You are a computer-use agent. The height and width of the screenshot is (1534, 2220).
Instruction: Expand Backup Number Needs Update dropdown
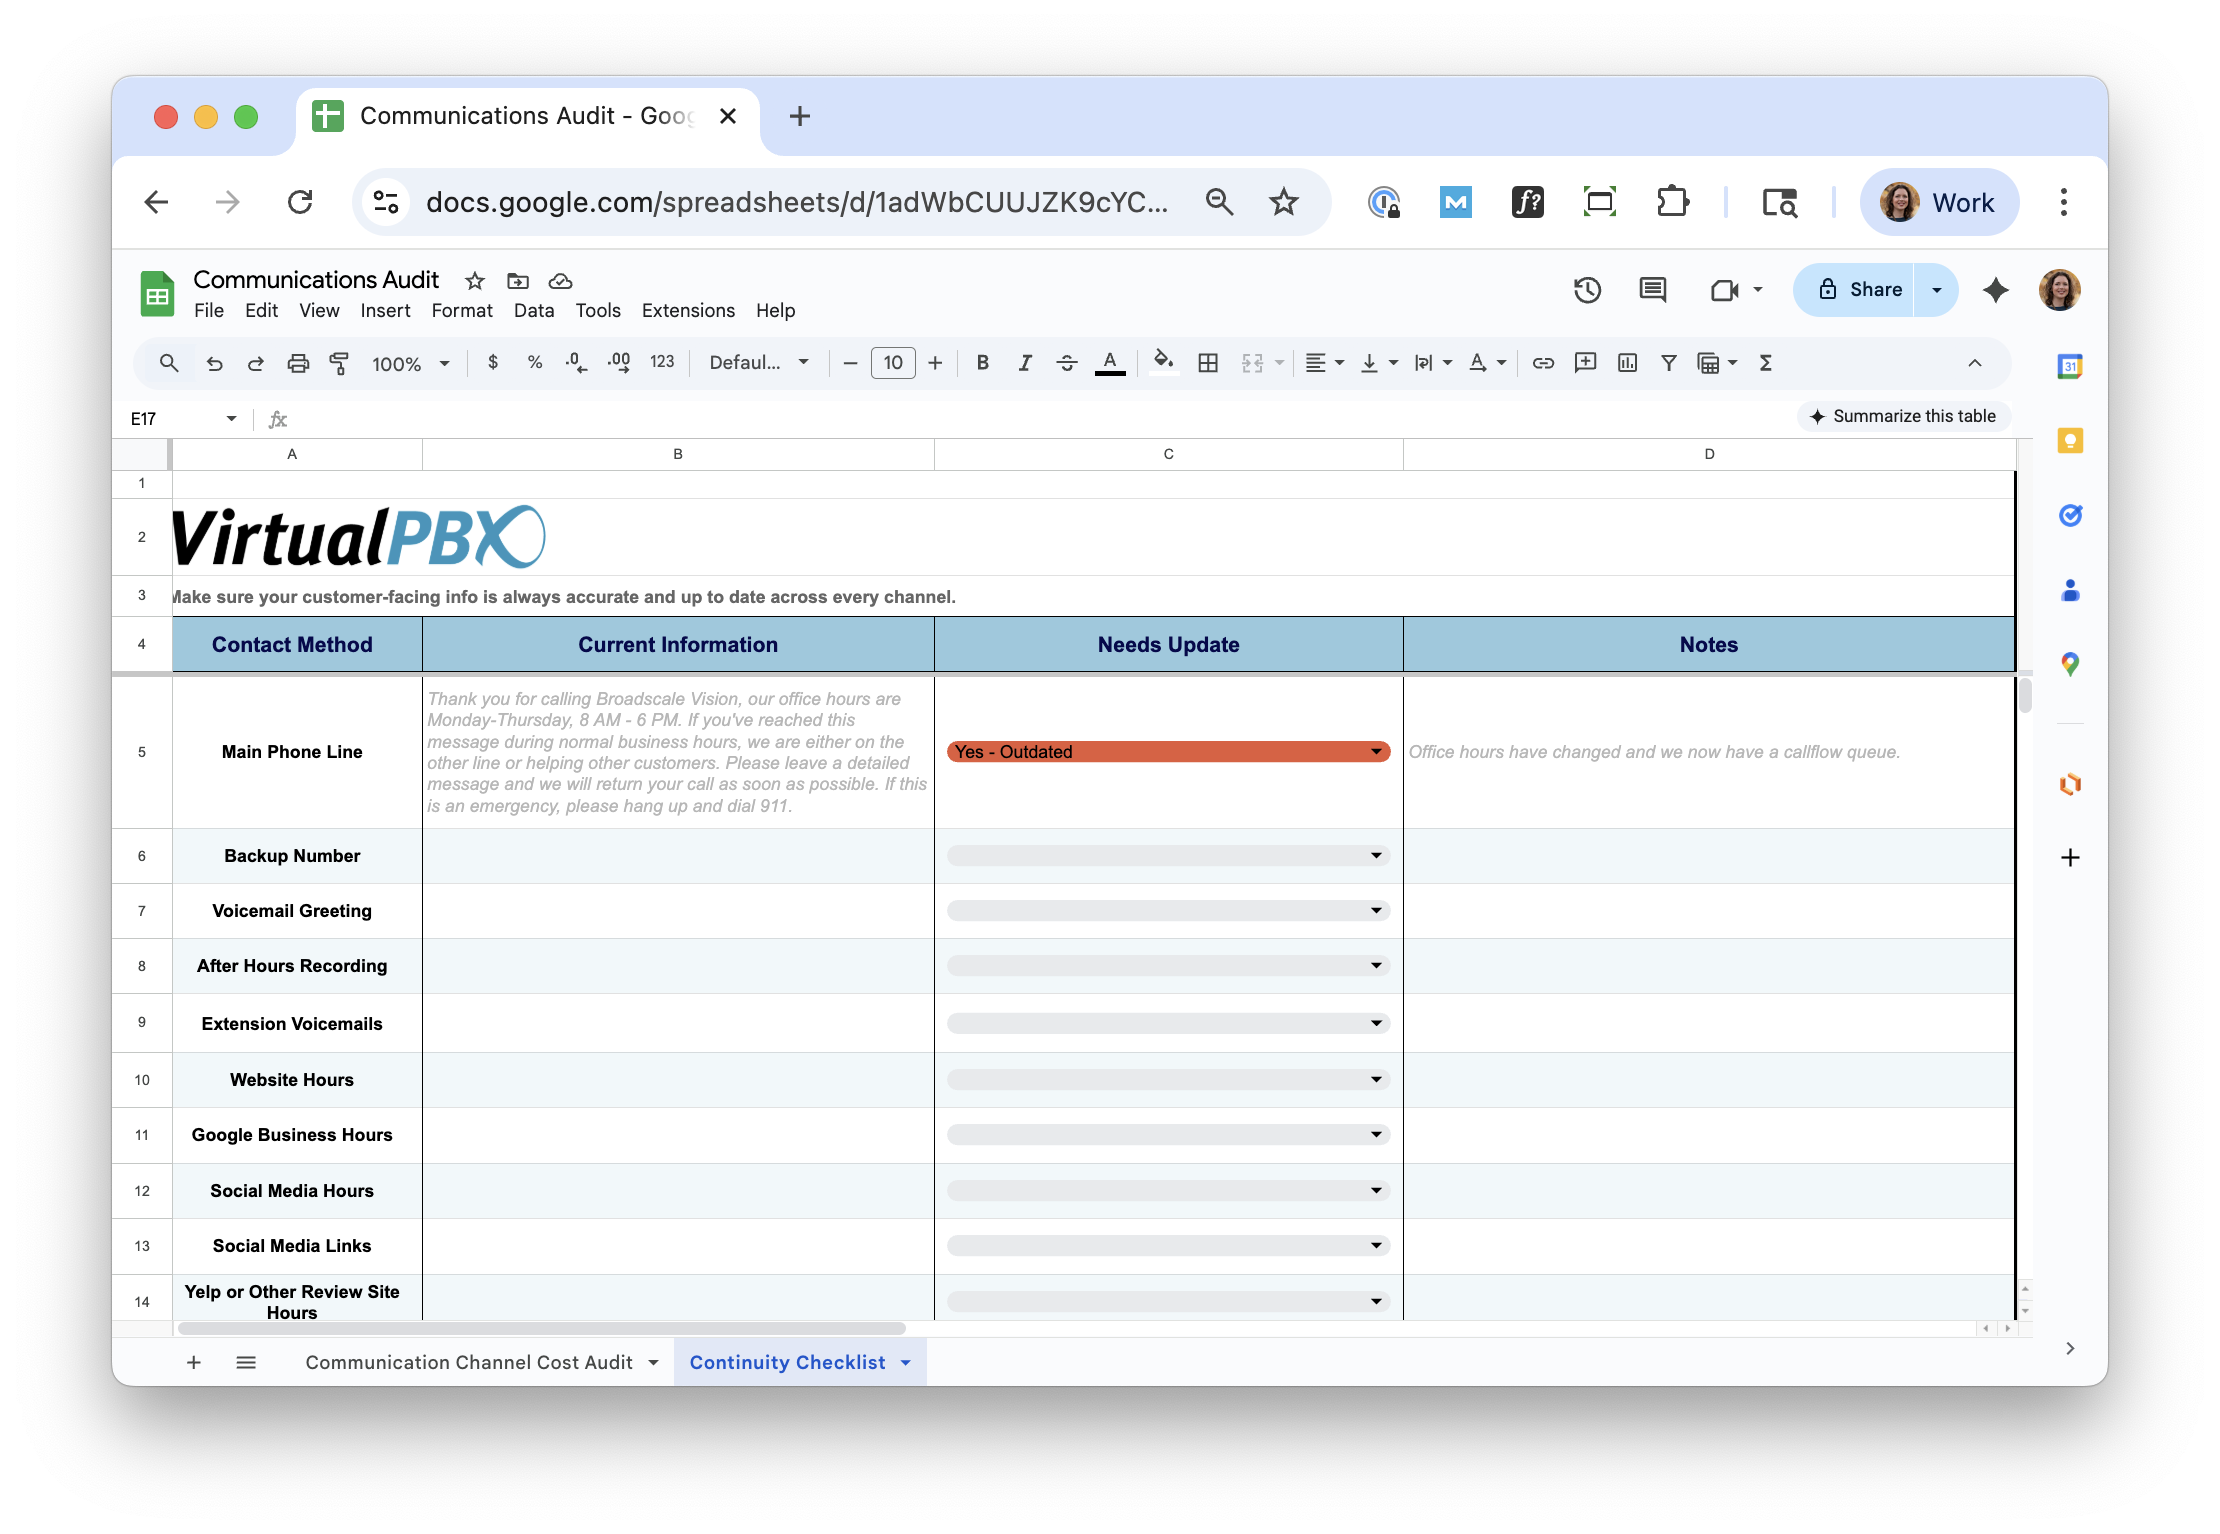coord(1375,856)
